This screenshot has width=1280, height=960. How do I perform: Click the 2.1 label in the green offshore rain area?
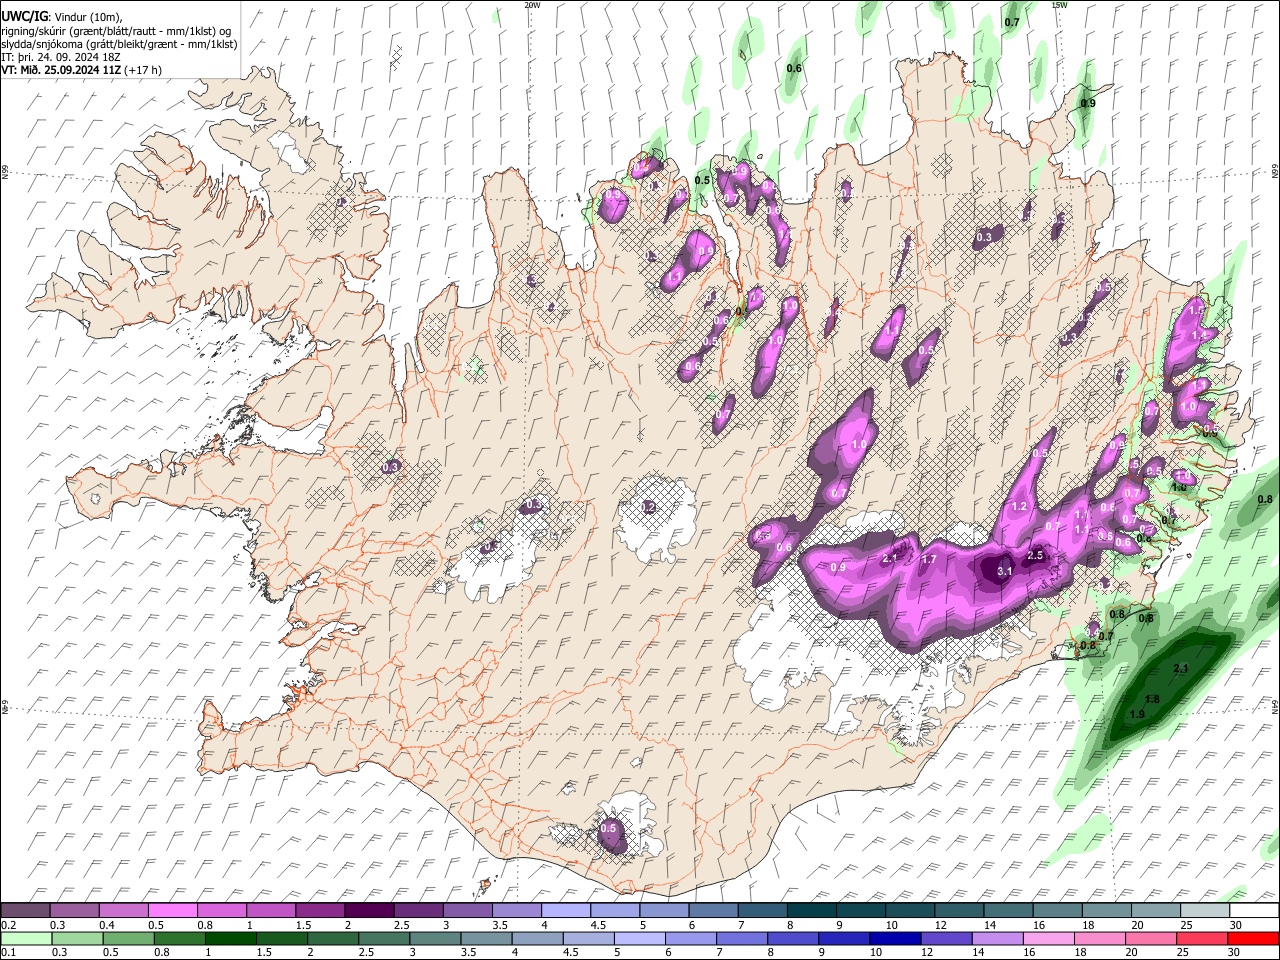1181,669
